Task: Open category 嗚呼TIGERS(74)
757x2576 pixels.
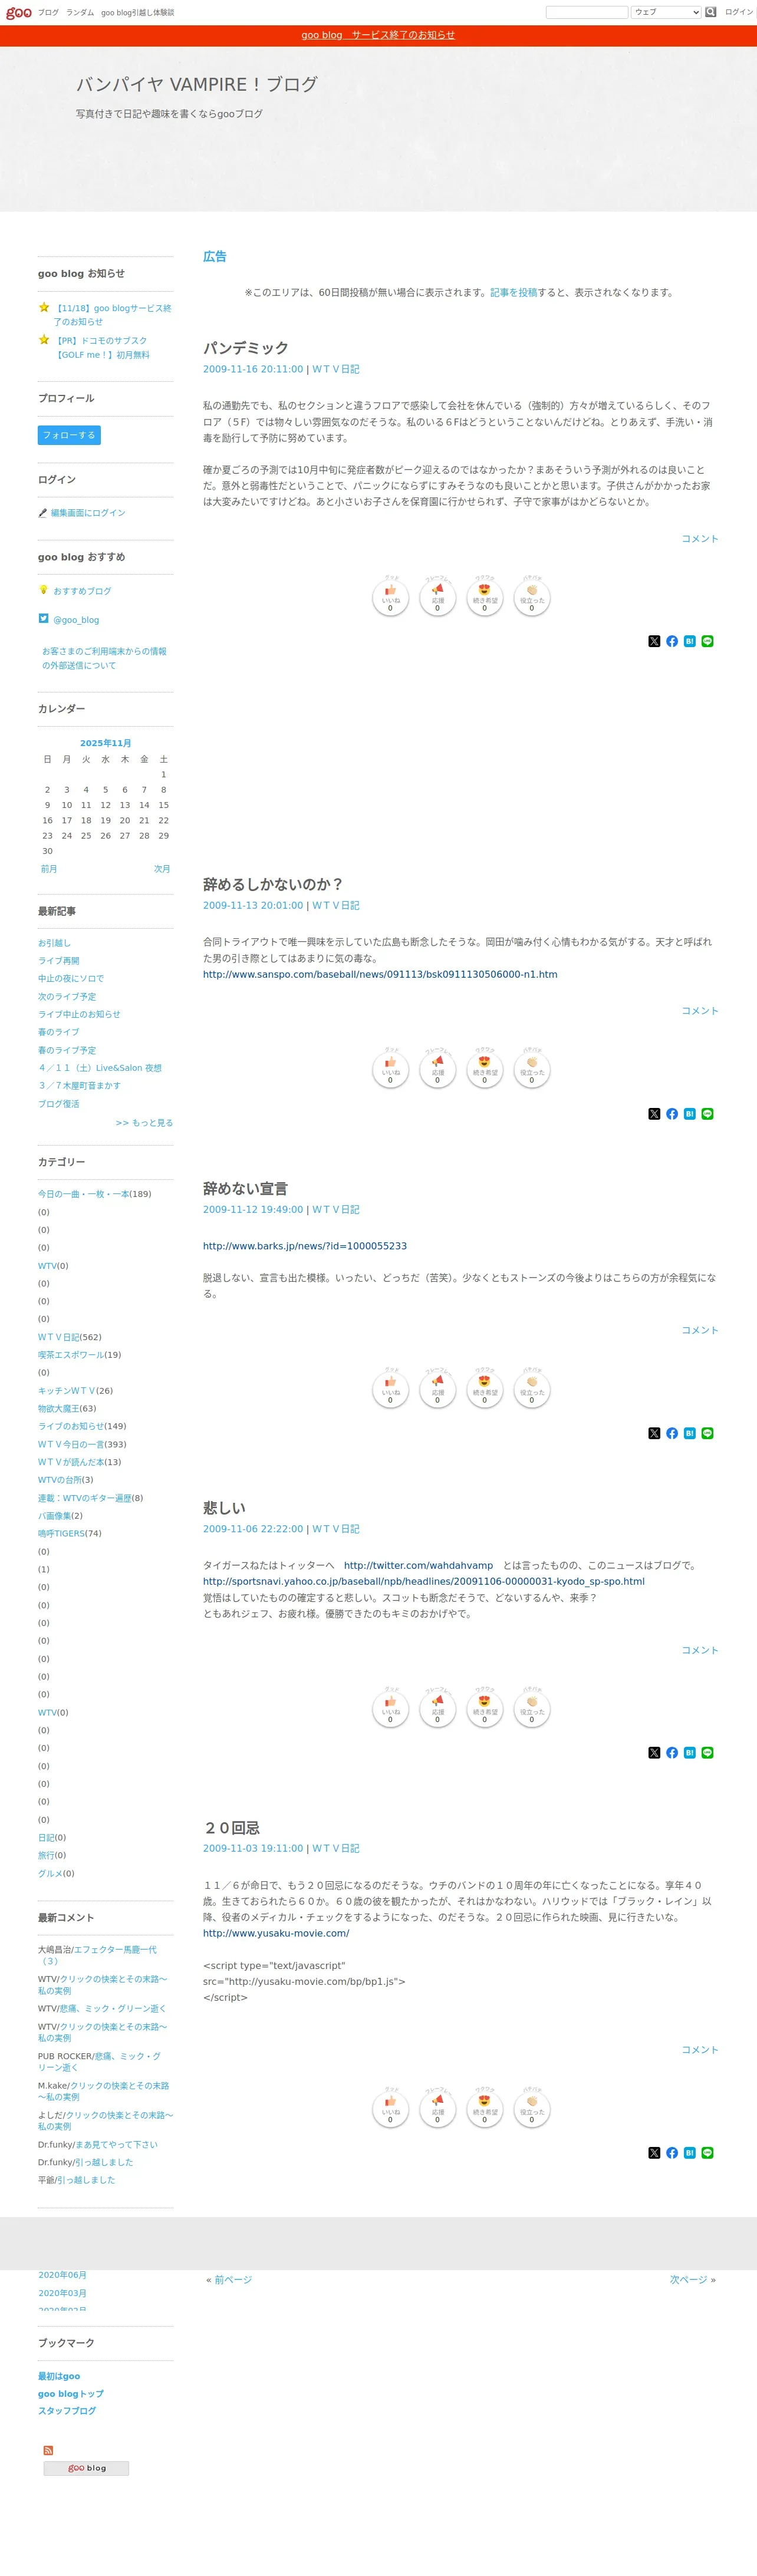Action: pos(61,1533)
